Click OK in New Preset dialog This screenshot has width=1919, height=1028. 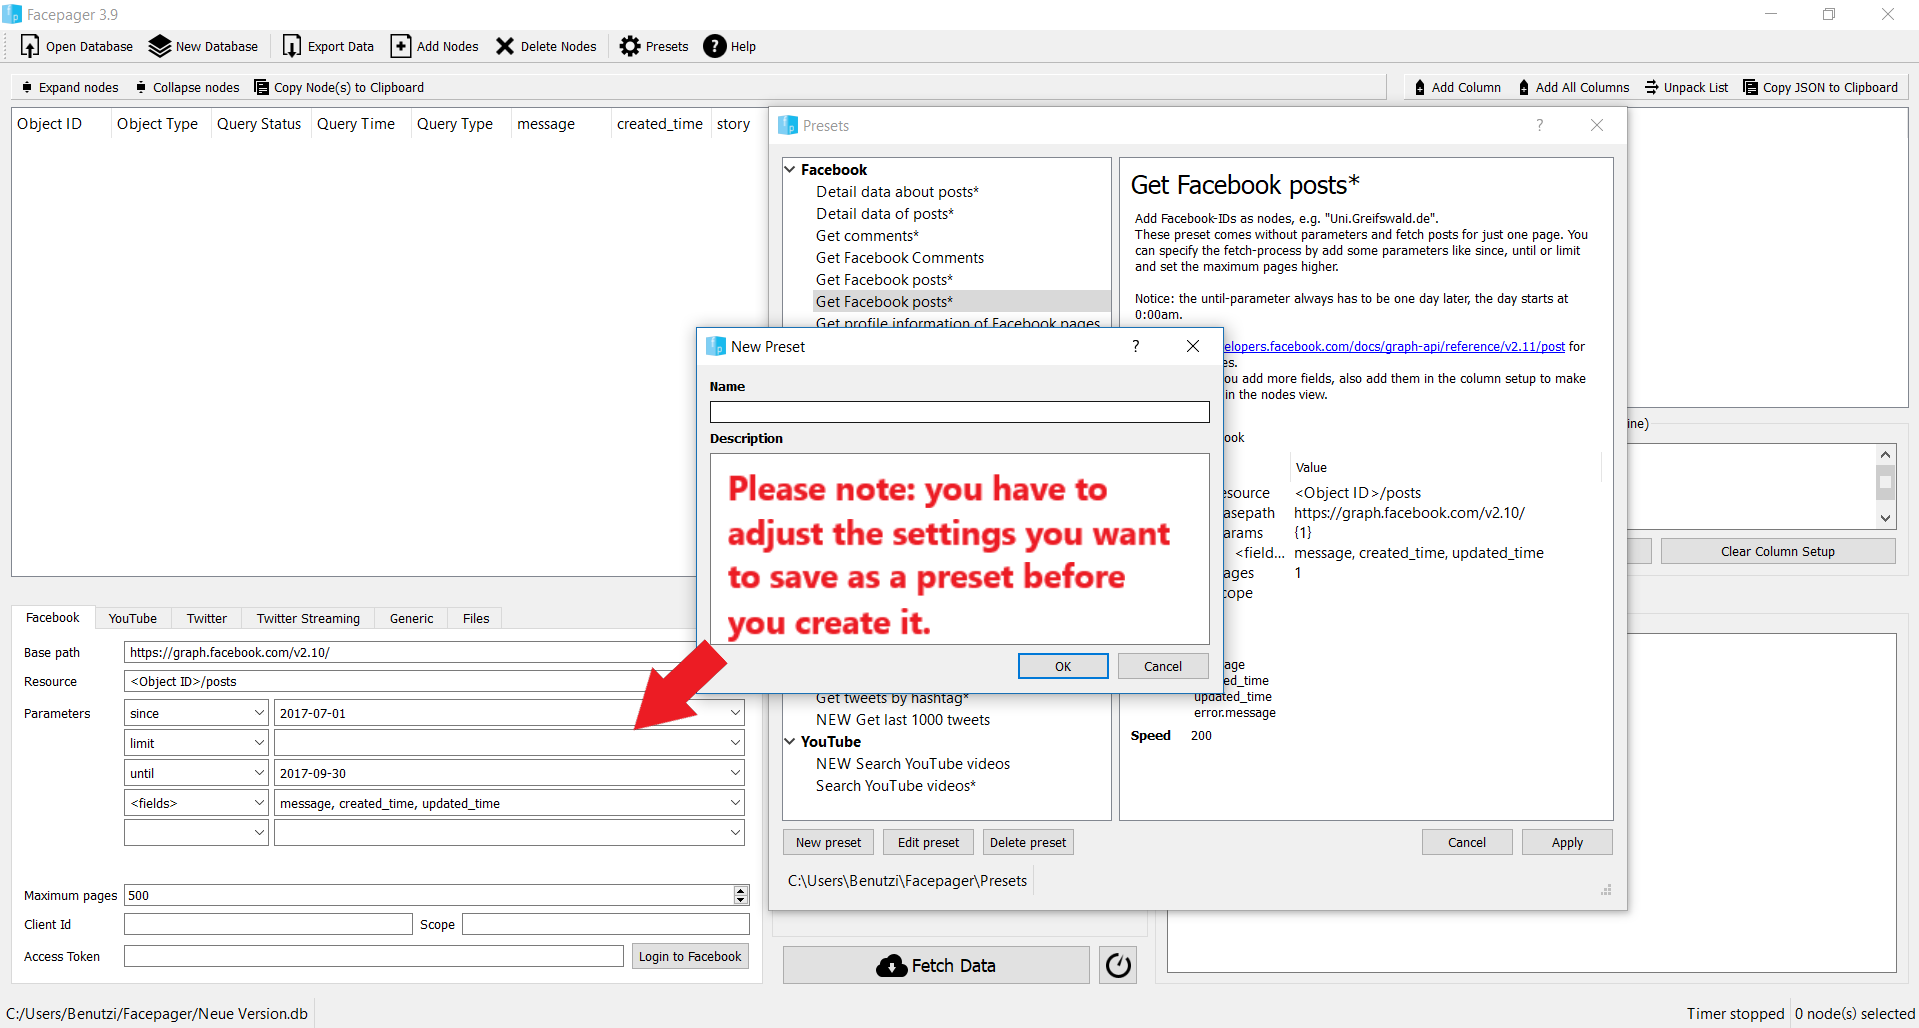pos(1063,666)
